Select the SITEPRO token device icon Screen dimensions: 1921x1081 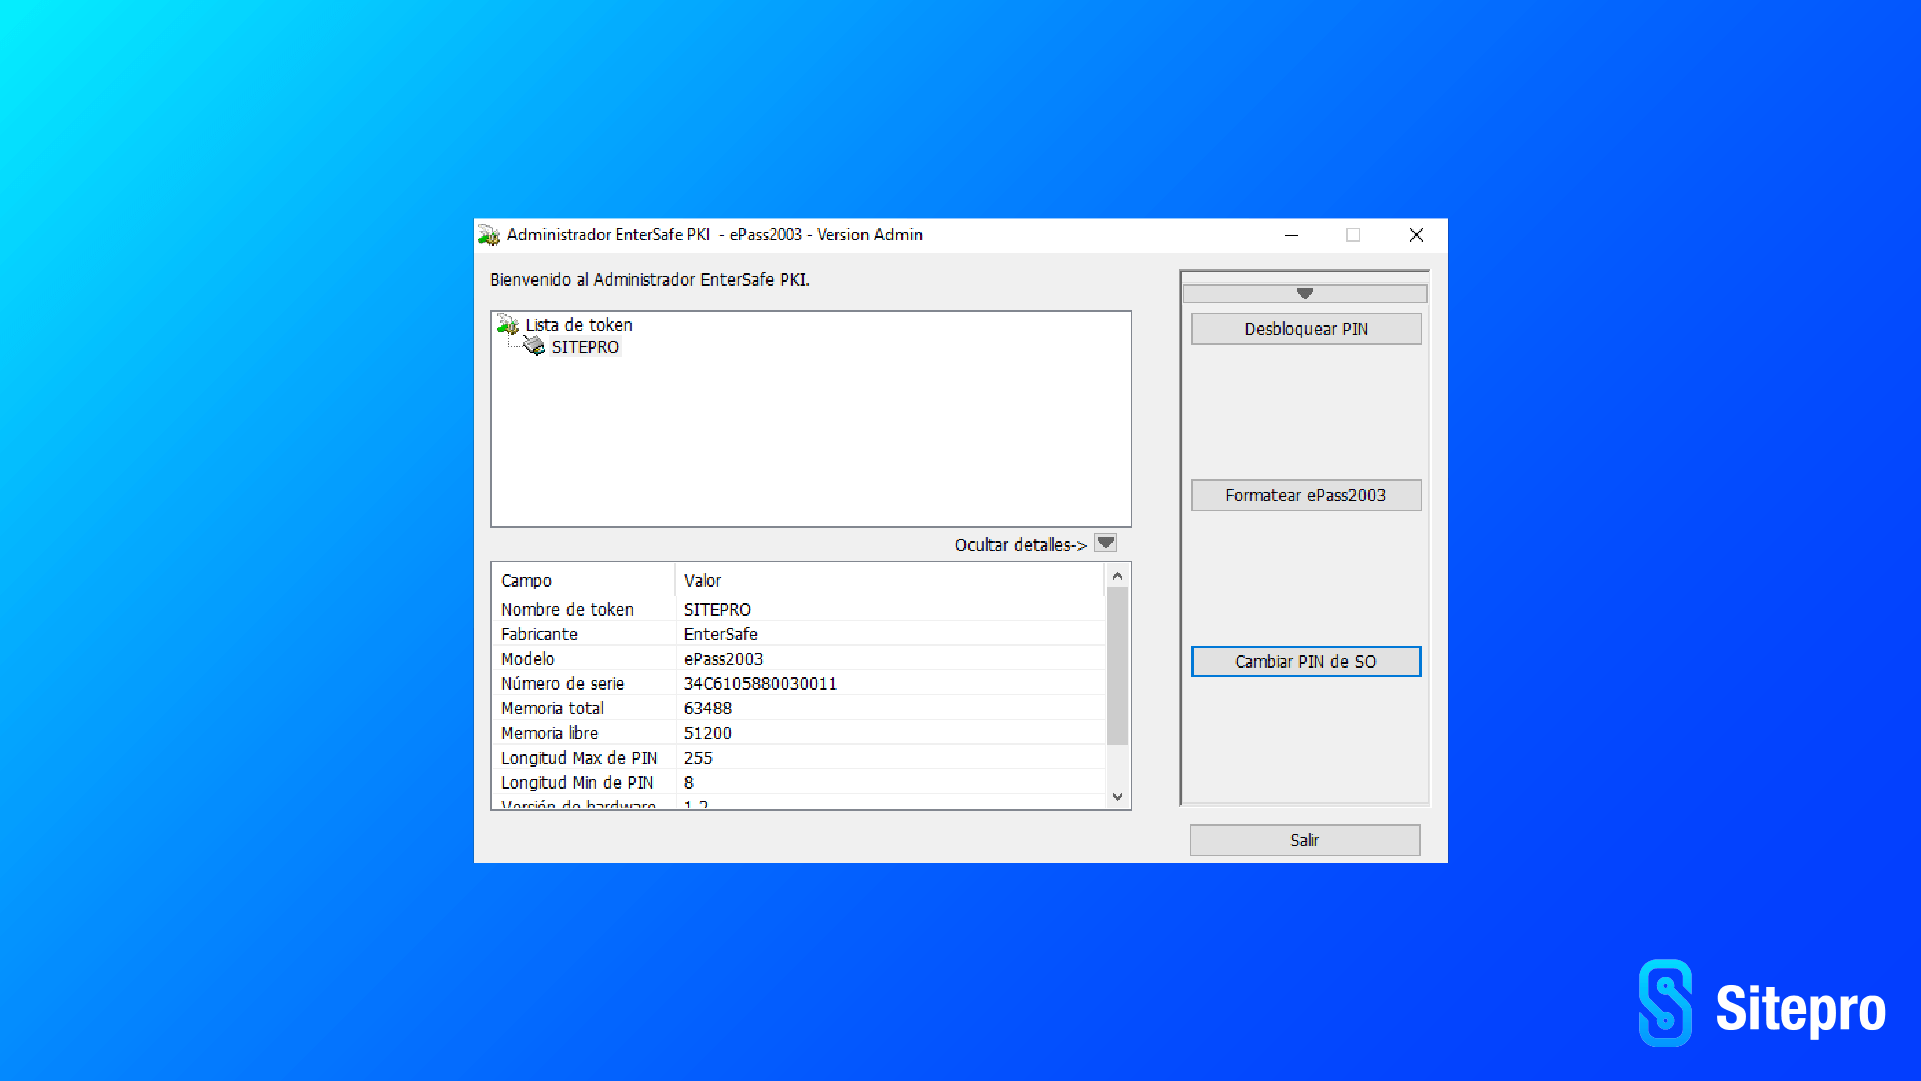(x=535, y=346)
